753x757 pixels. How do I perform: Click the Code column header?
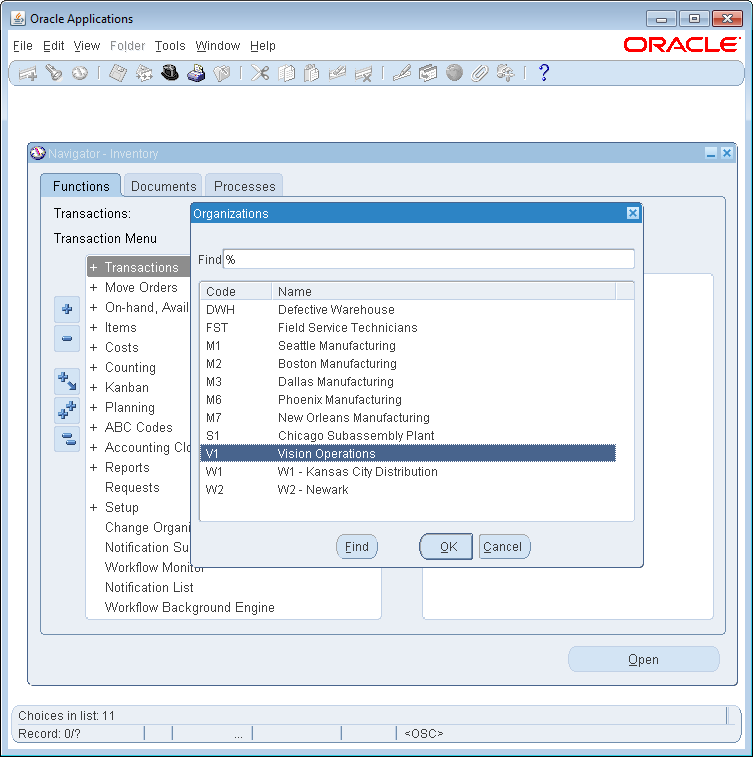pyautogui.click(x=236, y=292)
